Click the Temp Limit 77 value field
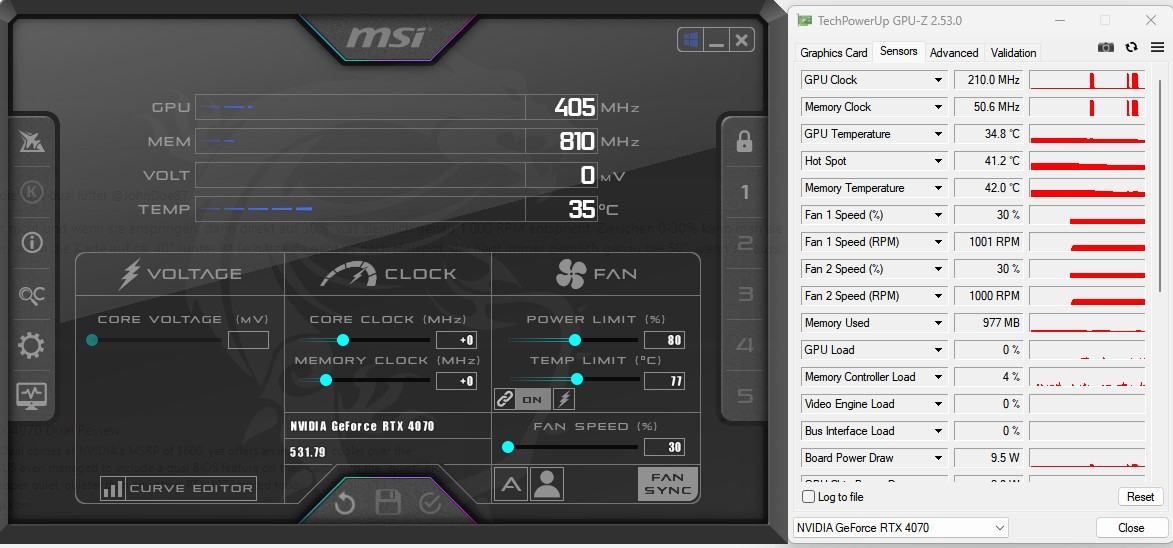 click(664, 381)
